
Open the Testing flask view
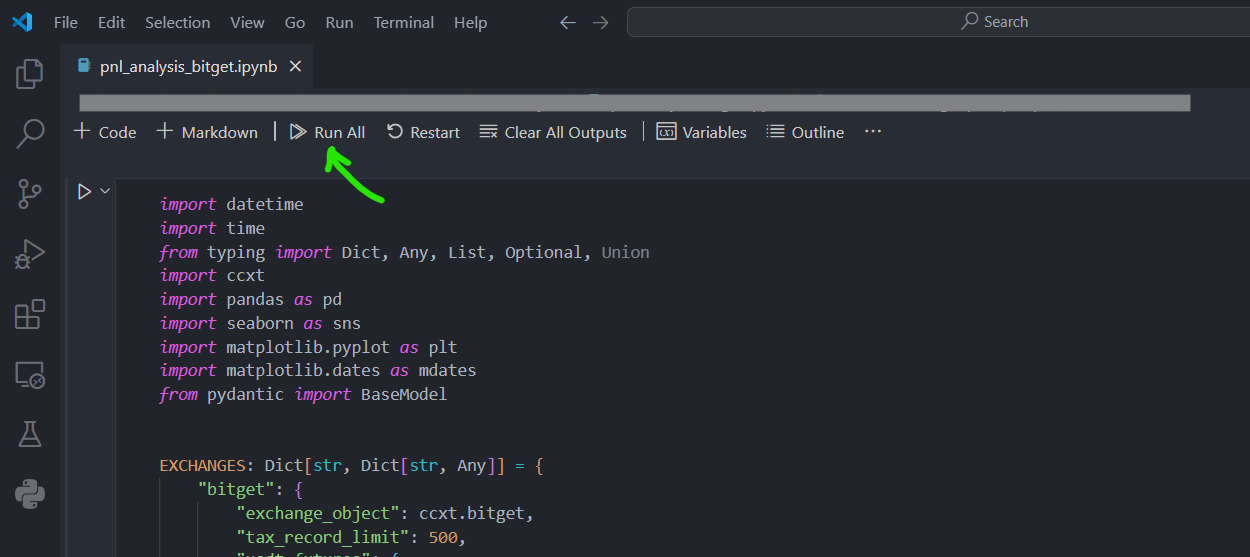coord(30,434)
